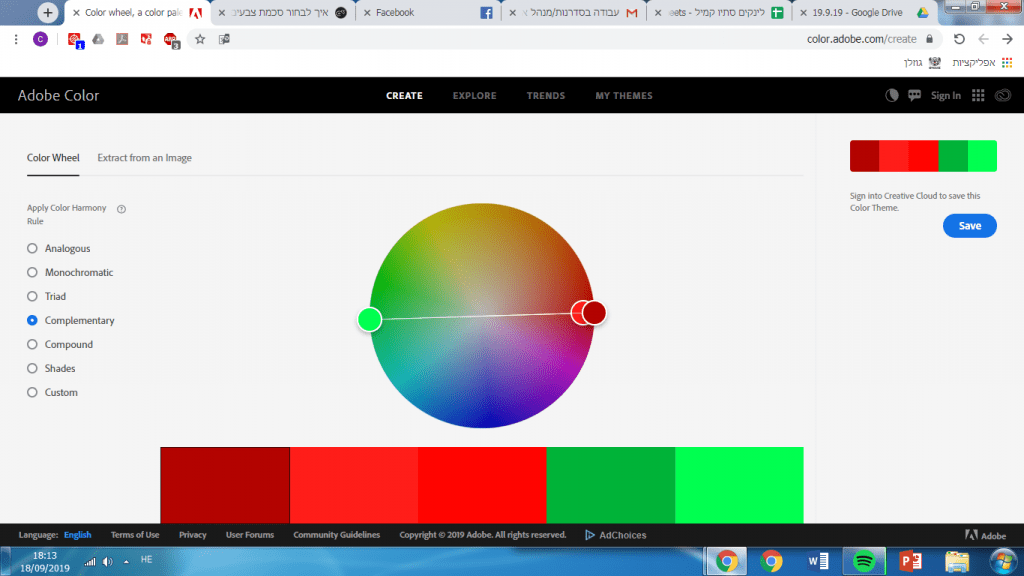Bookmark this page with the star icon
Screen dimensions: 1024x576
(x=200, y=39)
